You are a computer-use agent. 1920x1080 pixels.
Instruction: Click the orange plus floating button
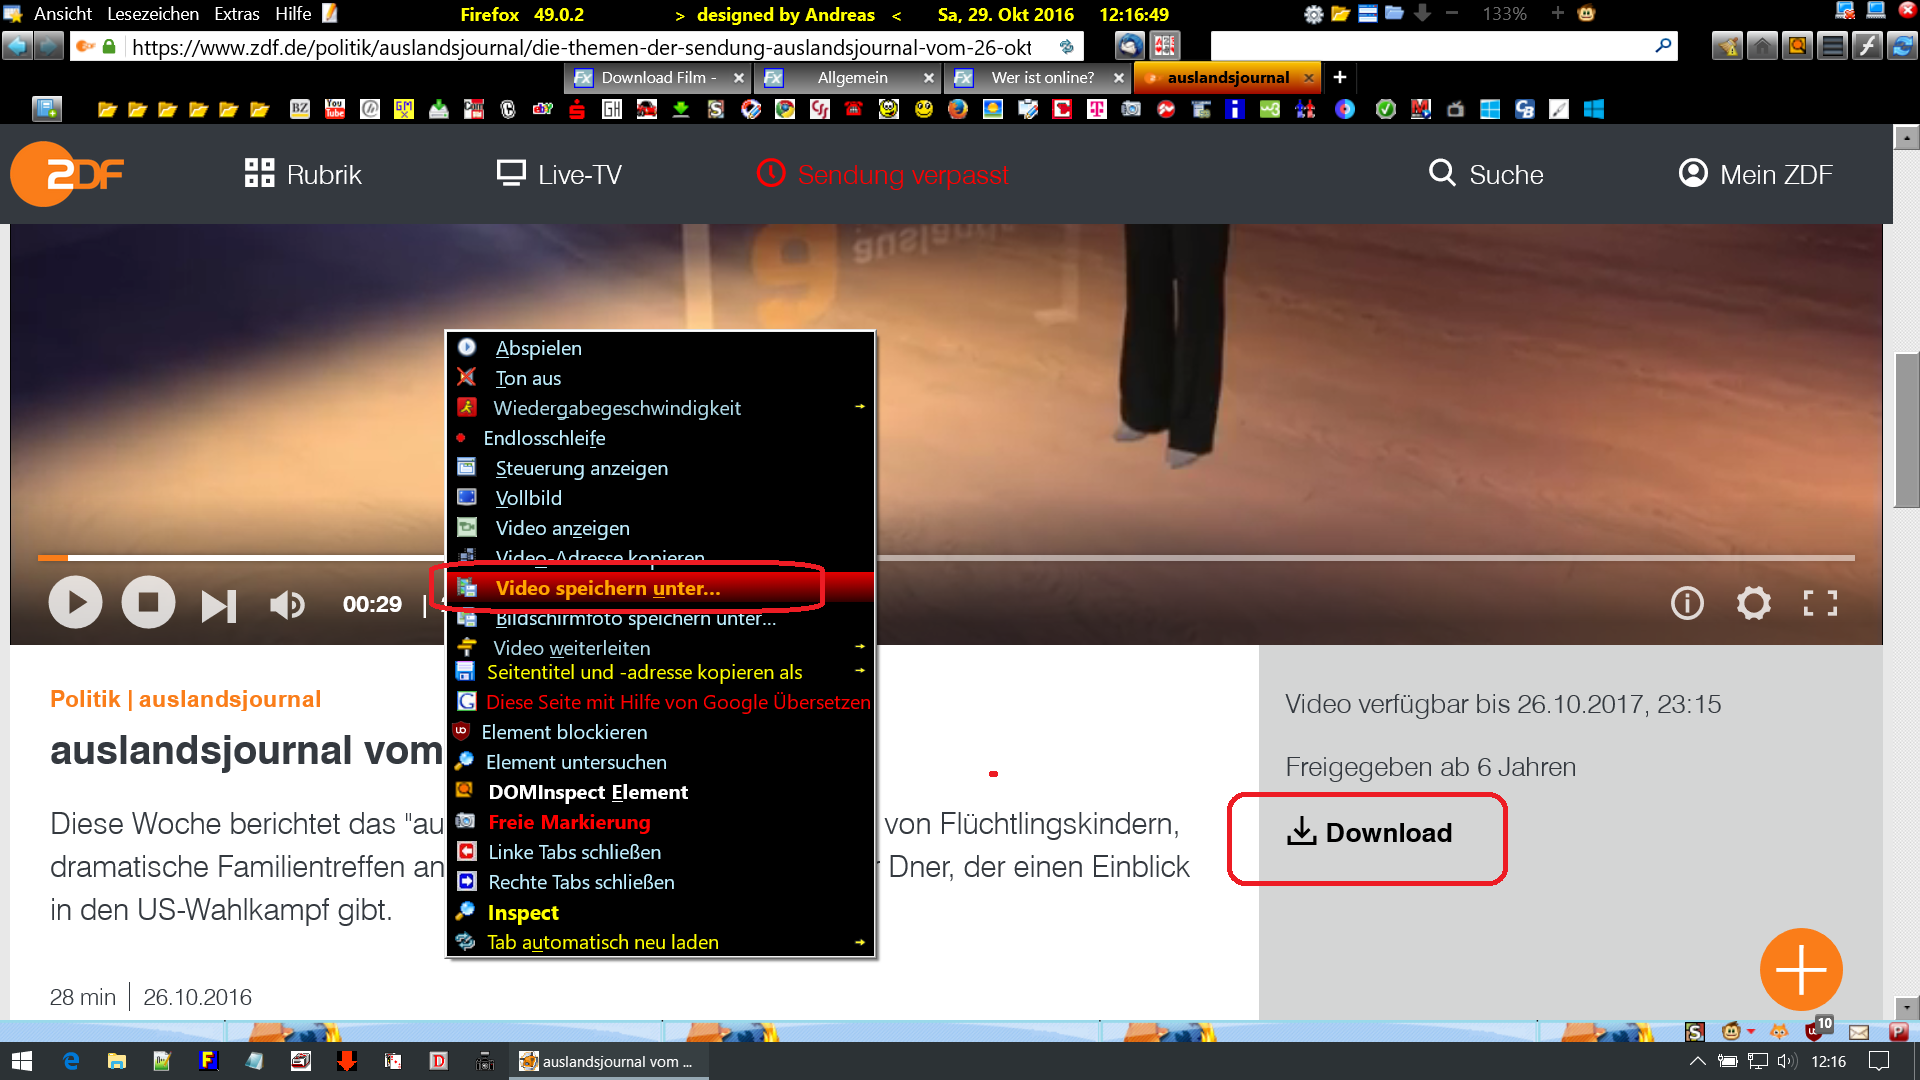(1800, 969)
